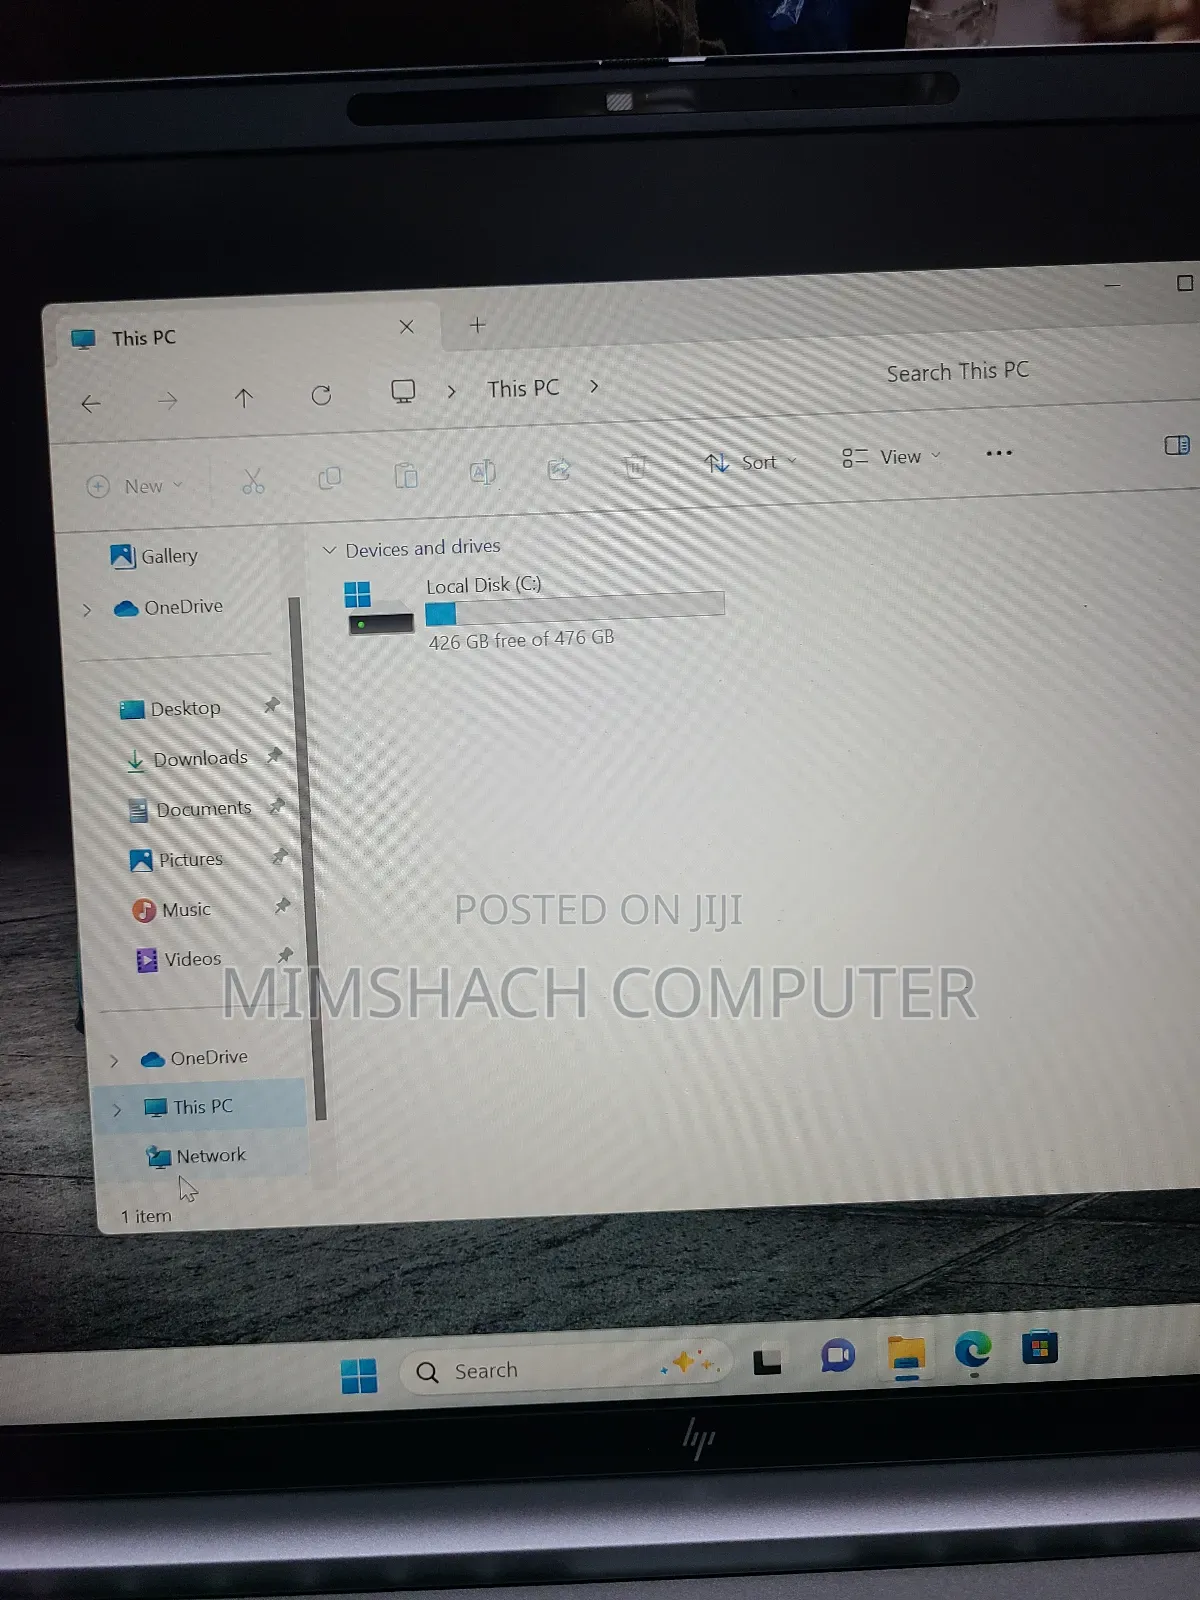Open the View dropdown menu
Image resolution: width=1200 pixels, height=1600 pixels.
tap(891, 457)
